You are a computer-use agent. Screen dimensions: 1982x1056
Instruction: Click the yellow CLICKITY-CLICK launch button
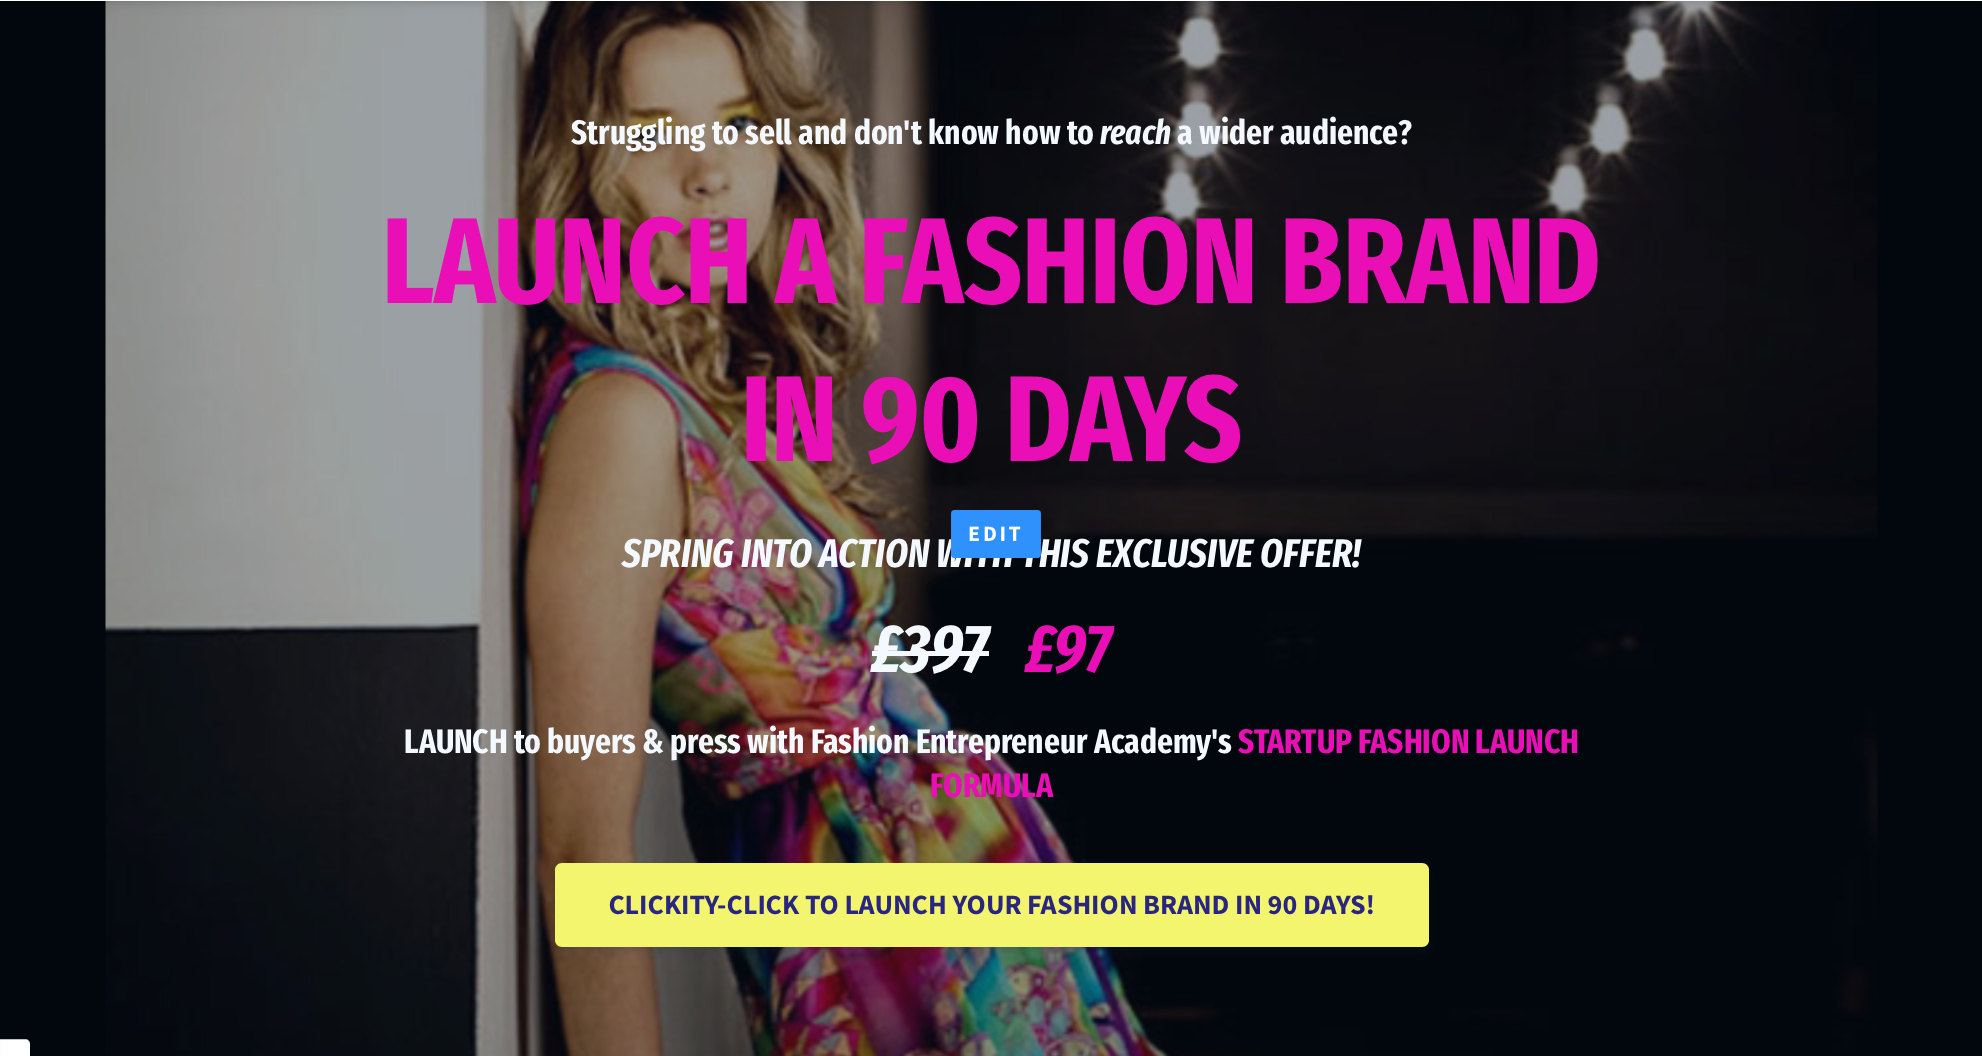click(x=991, y=905)
